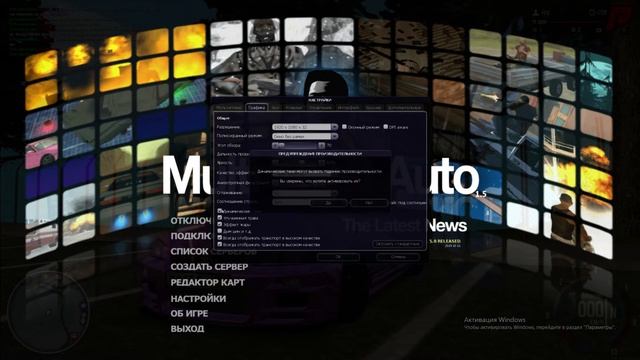Switch to the Мультиплеер settings tab
The height and width of the screenshot is (360, 640).
pyautogui.click(x=229, y=108)
